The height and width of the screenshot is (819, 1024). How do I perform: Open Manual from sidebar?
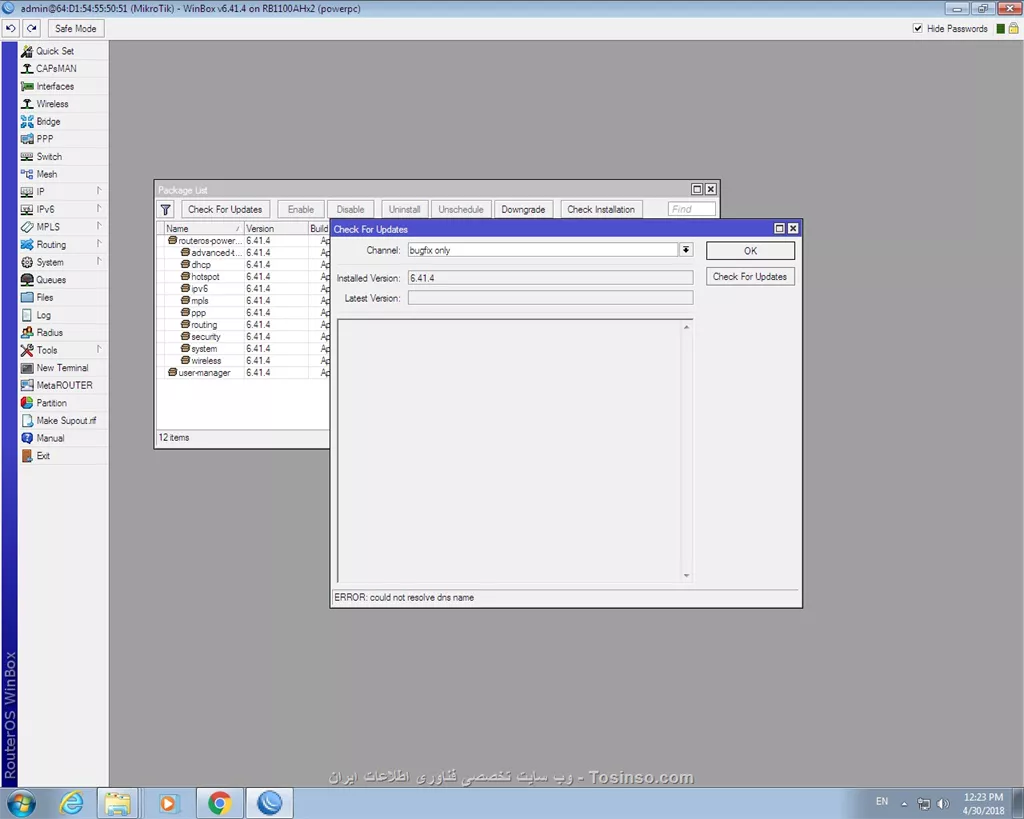coord(63,438)
